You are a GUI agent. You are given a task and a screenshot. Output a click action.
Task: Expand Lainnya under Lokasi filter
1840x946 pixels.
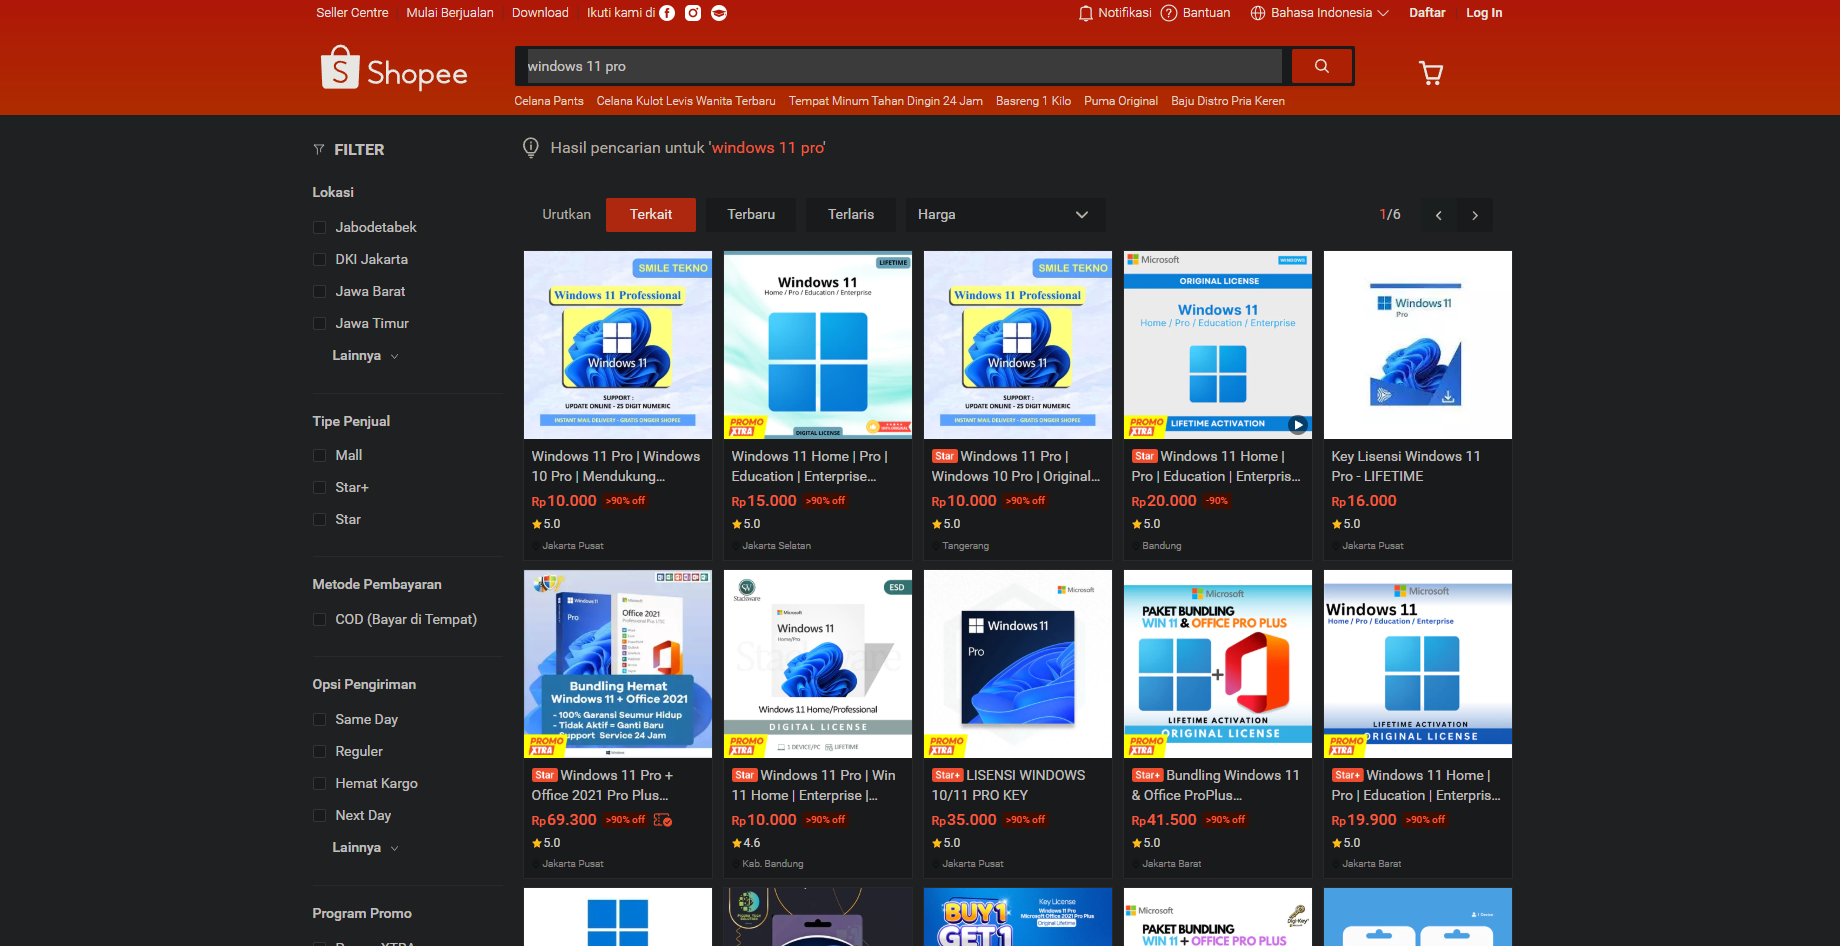pyautogui.click(x=365, y=356)
